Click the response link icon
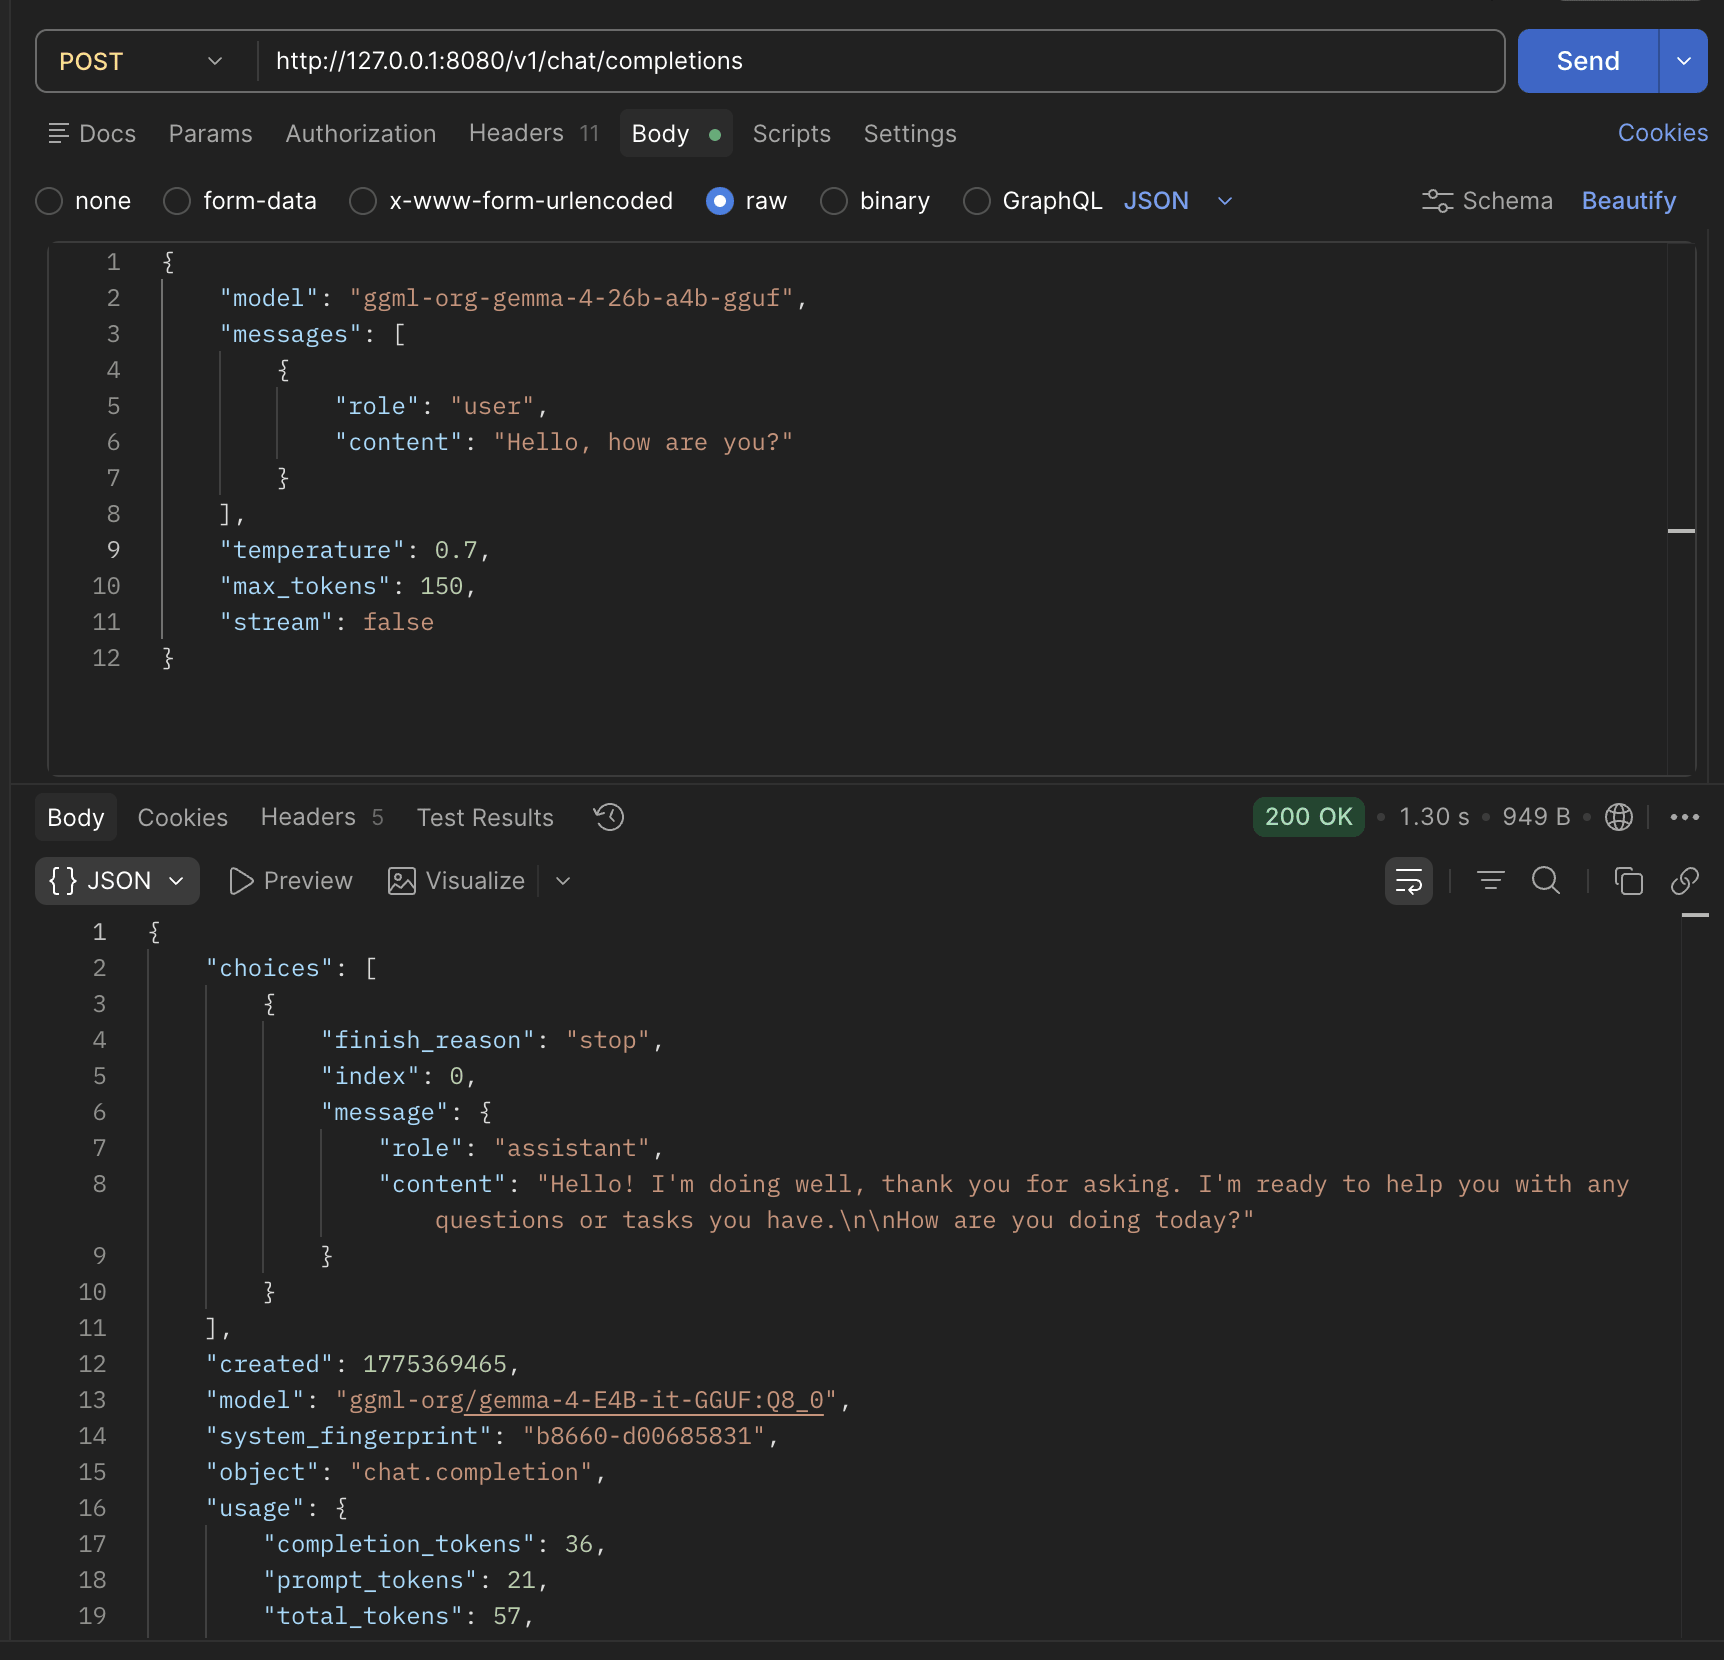 (x=1685, y=881)
